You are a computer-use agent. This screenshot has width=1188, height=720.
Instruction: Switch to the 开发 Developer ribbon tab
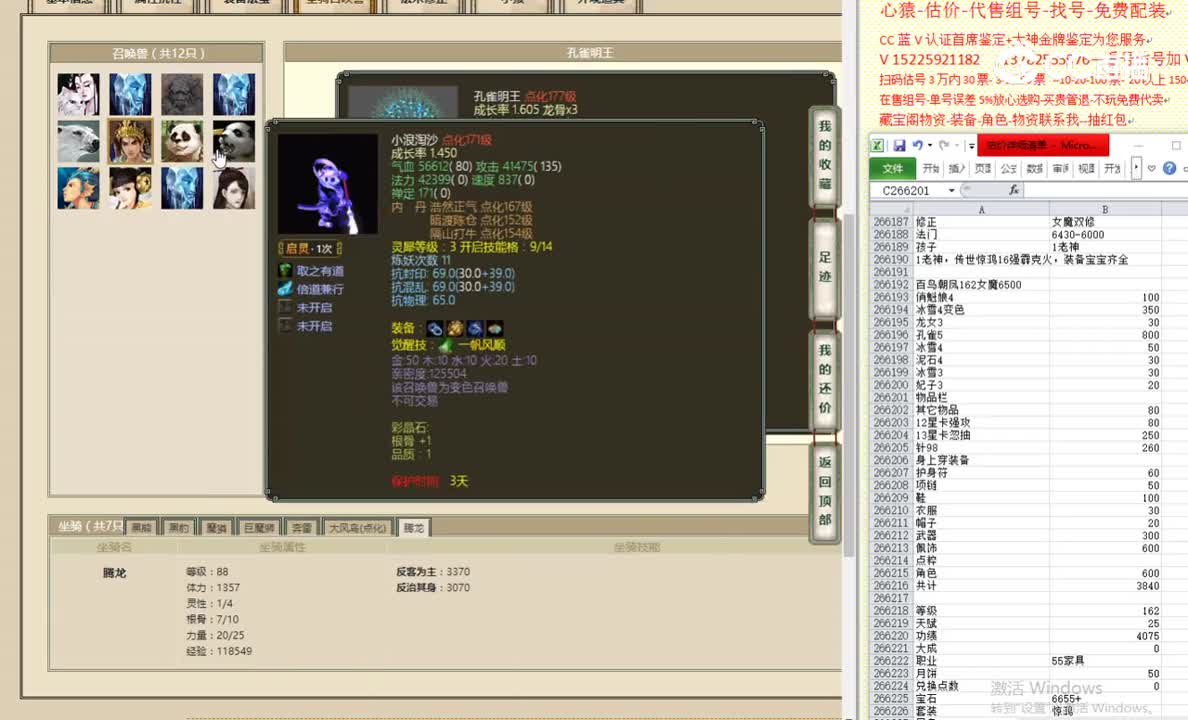1111,168
